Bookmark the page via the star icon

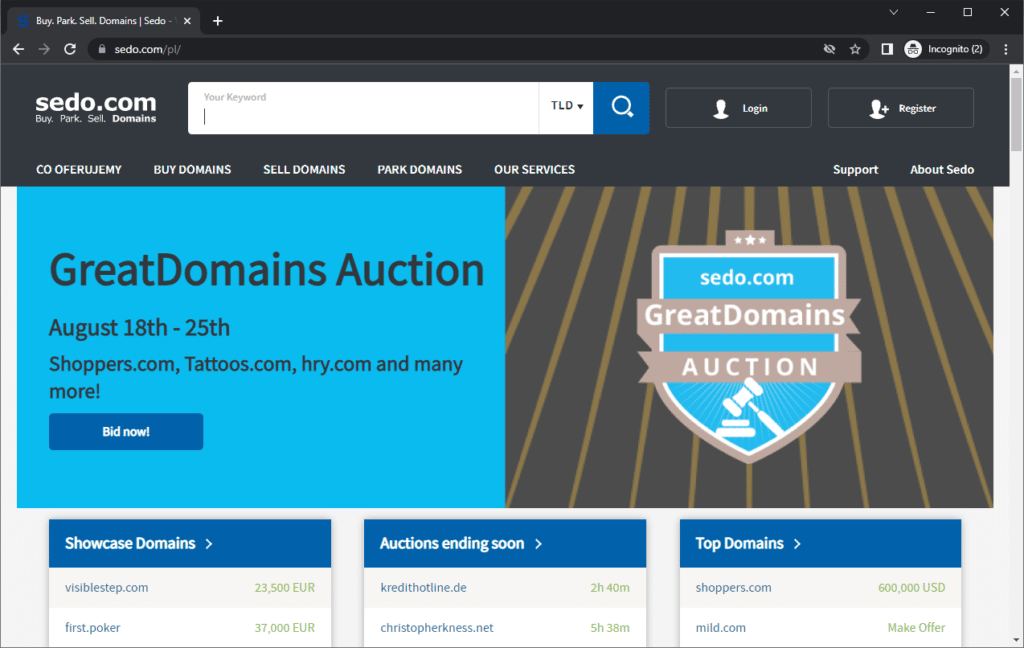855,48
